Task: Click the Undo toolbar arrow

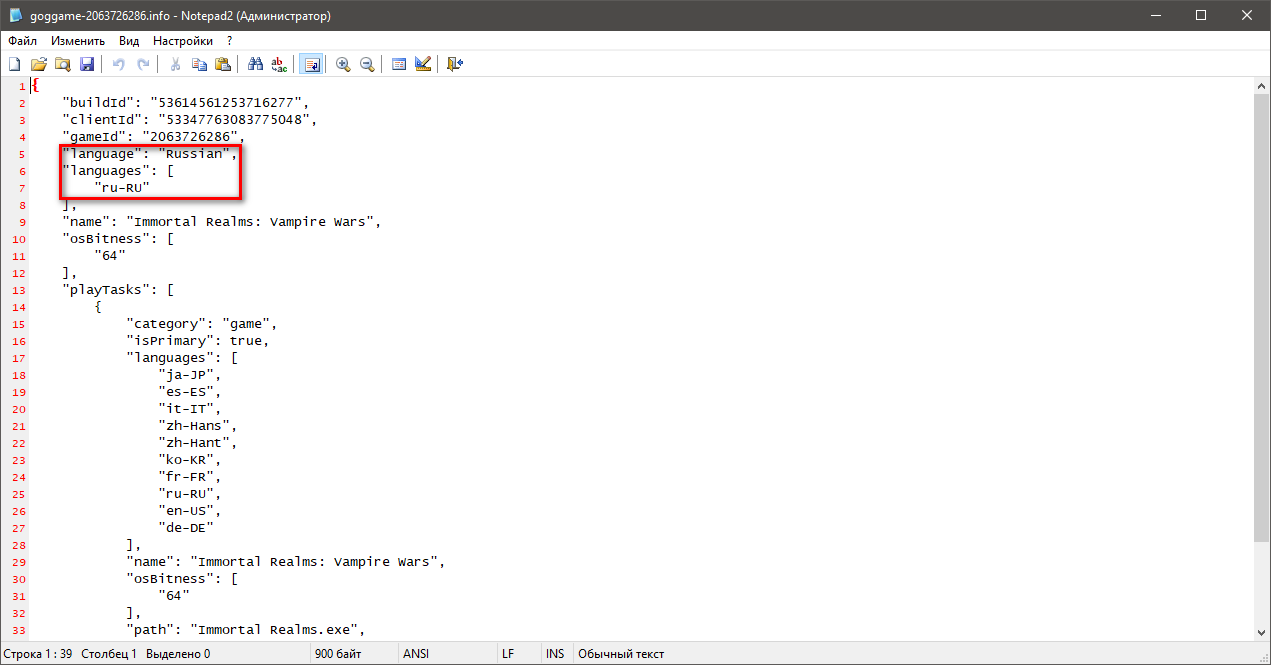Action: (119, 64)
